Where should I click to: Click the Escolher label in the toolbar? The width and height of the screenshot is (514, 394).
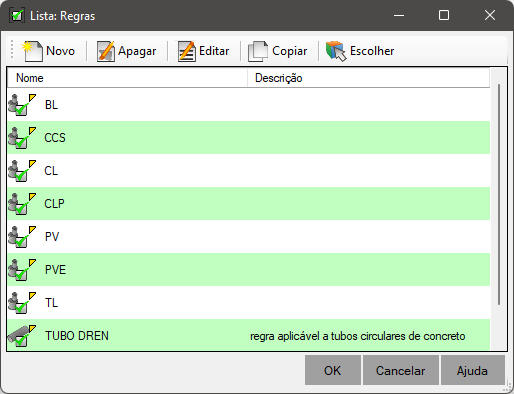pyautogui.click(x=372, y=51)
